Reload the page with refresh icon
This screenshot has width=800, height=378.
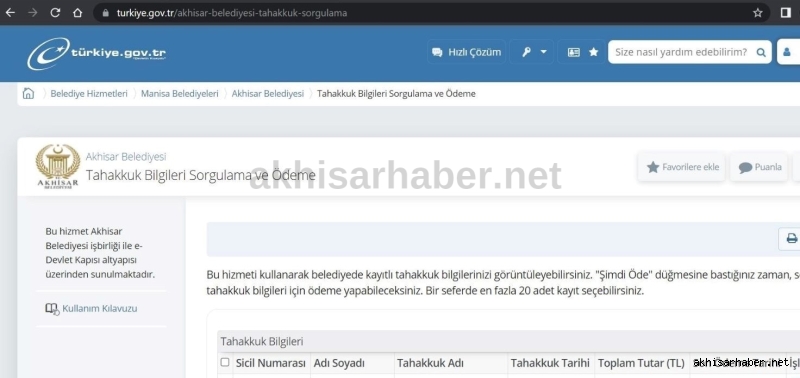pyautogui.click(x=55, y=13)
